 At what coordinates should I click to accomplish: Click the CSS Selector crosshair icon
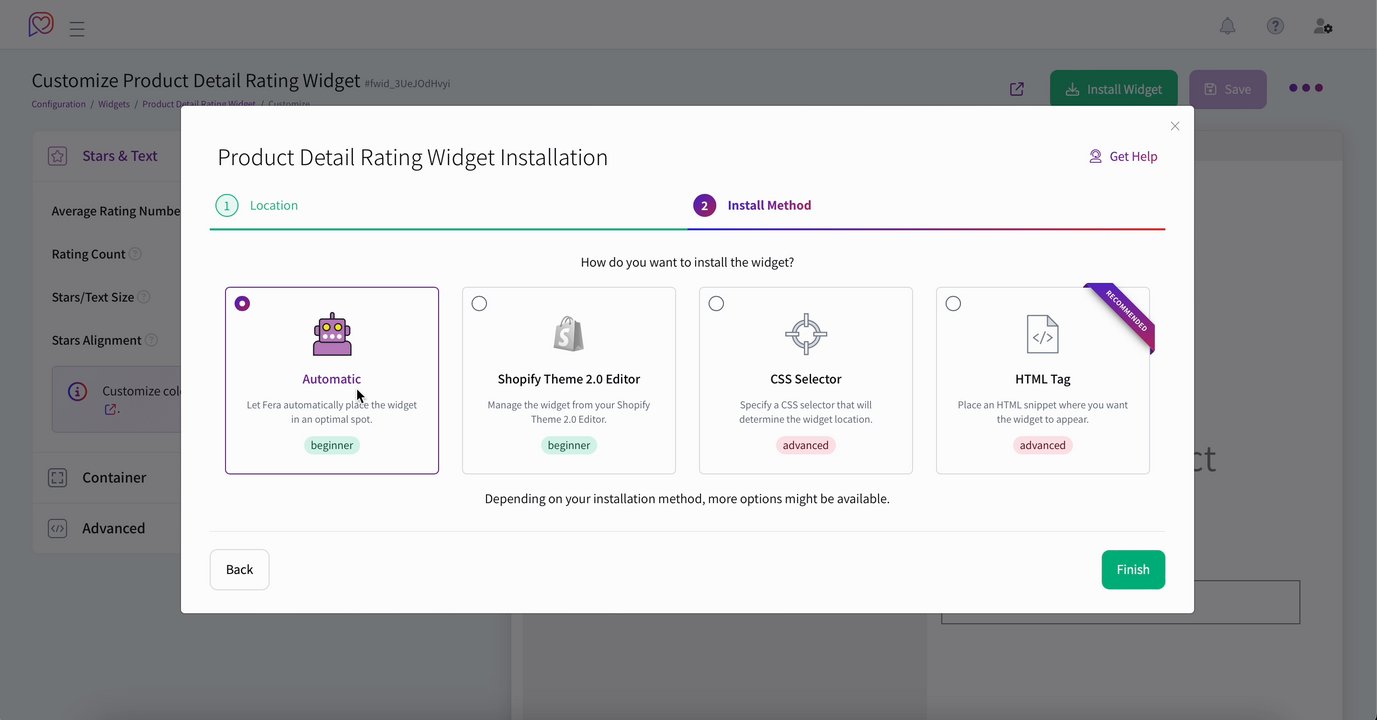[806, 334]
